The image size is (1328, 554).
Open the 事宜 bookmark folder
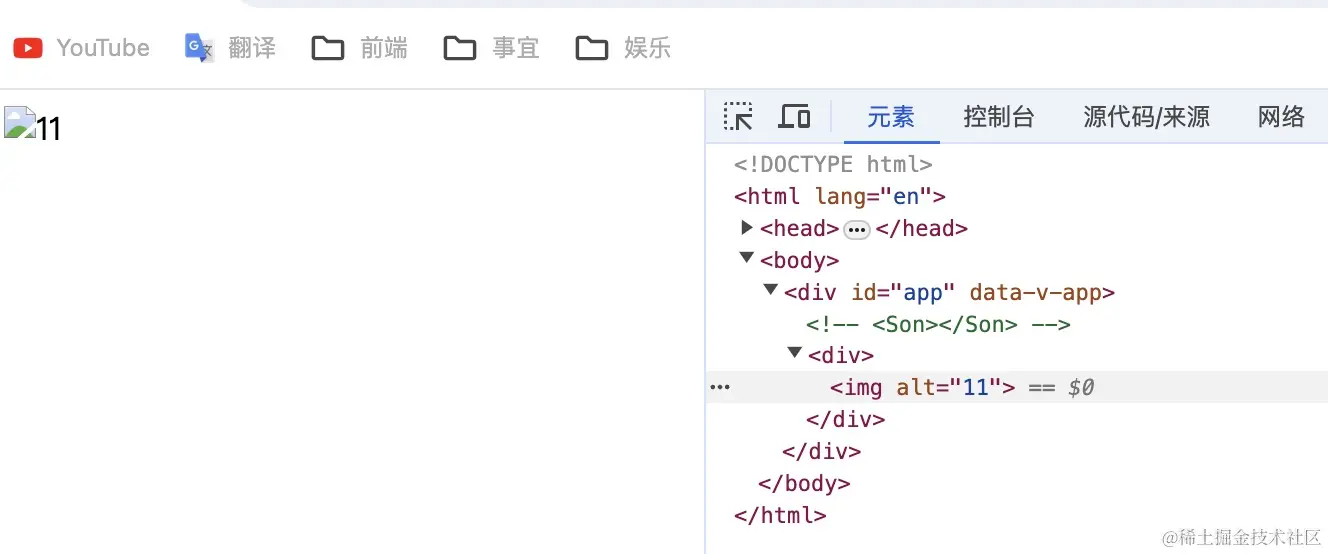point(492,48)
